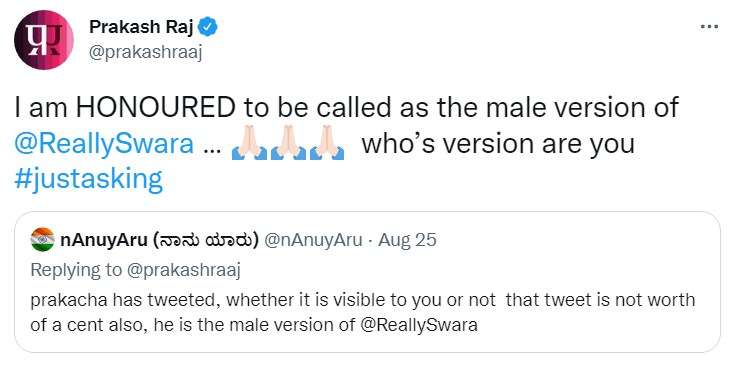The height and width of the screenshot is (370, 742).
Task: Click the middle folded hands emoji
Action: pos(288,144)
